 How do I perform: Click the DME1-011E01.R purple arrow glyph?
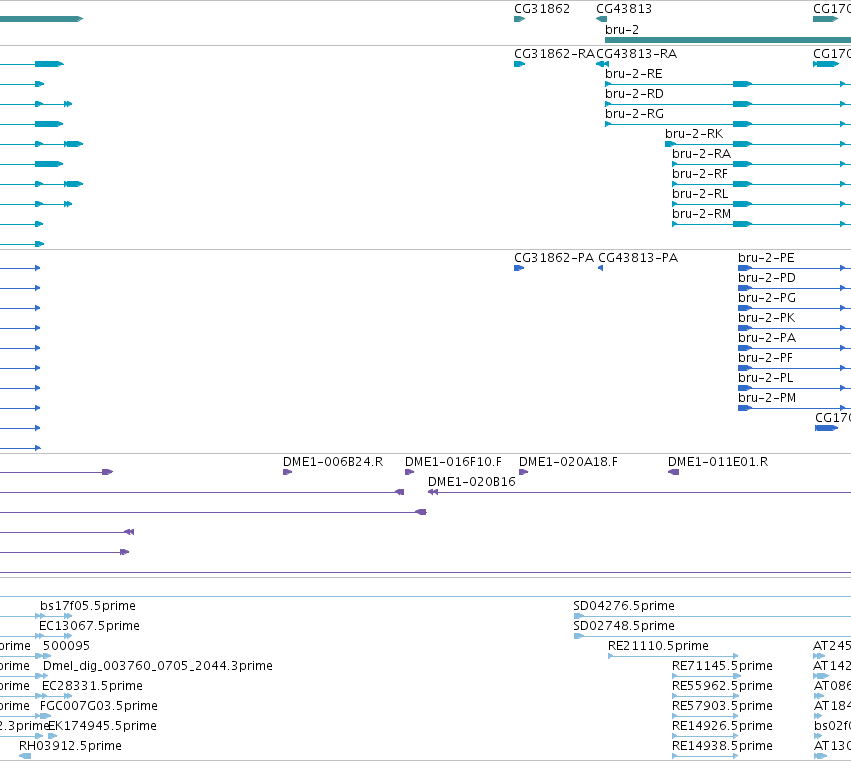(x=674, y=472)
